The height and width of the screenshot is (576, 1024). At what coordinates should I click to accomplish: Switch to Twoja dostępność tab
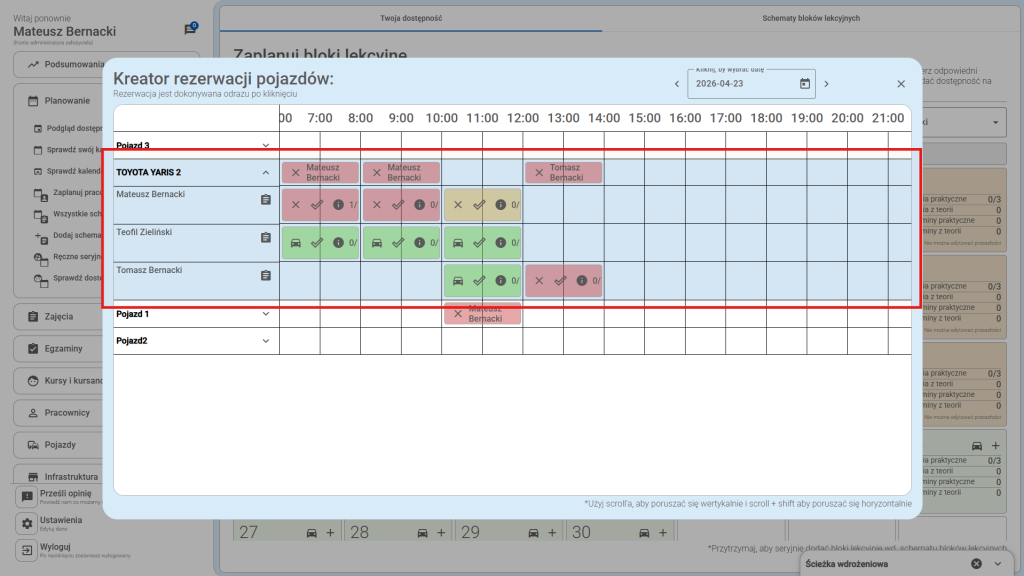[411, 18]
